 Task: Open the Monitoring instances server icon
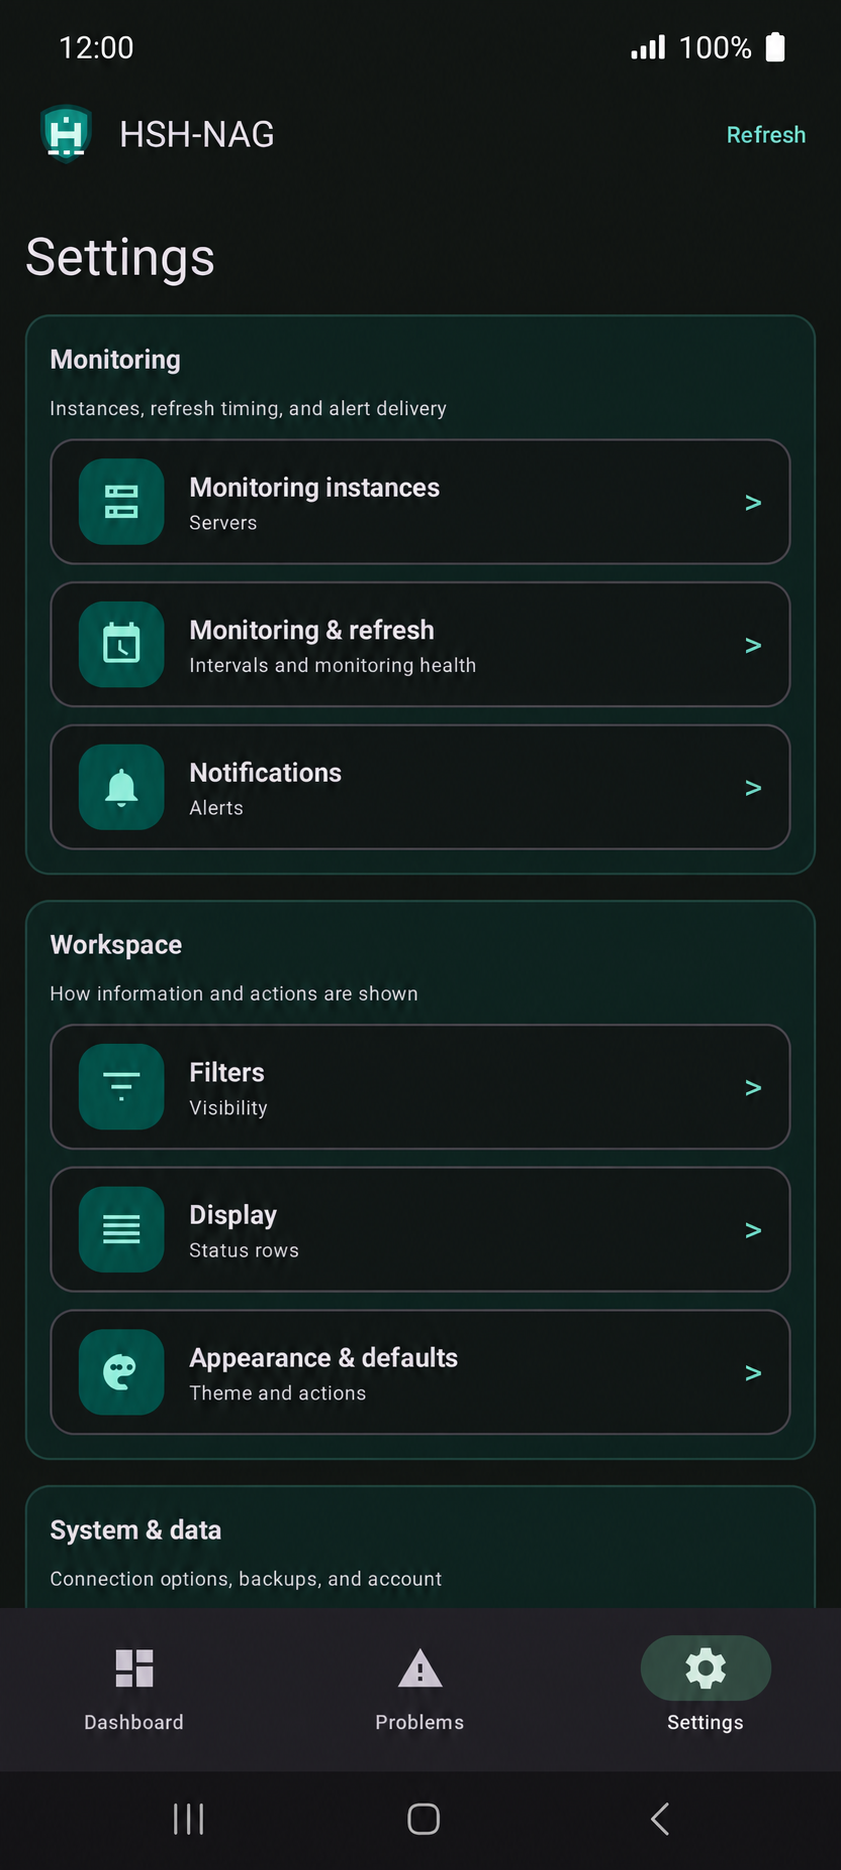[x=122, y=502]
